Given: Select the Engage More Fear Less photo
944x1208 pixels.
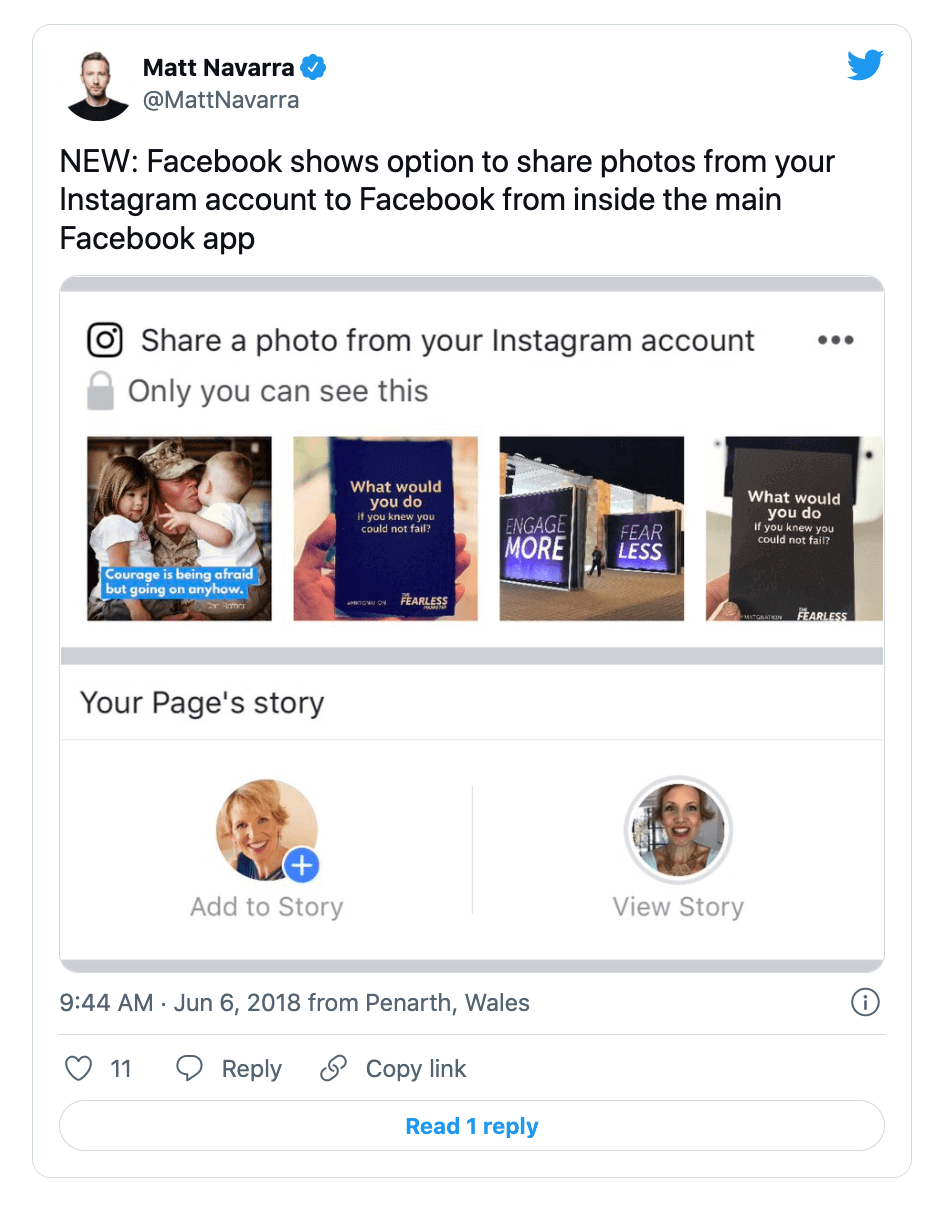Looking at the screenshot, I should tap(592, 528).
